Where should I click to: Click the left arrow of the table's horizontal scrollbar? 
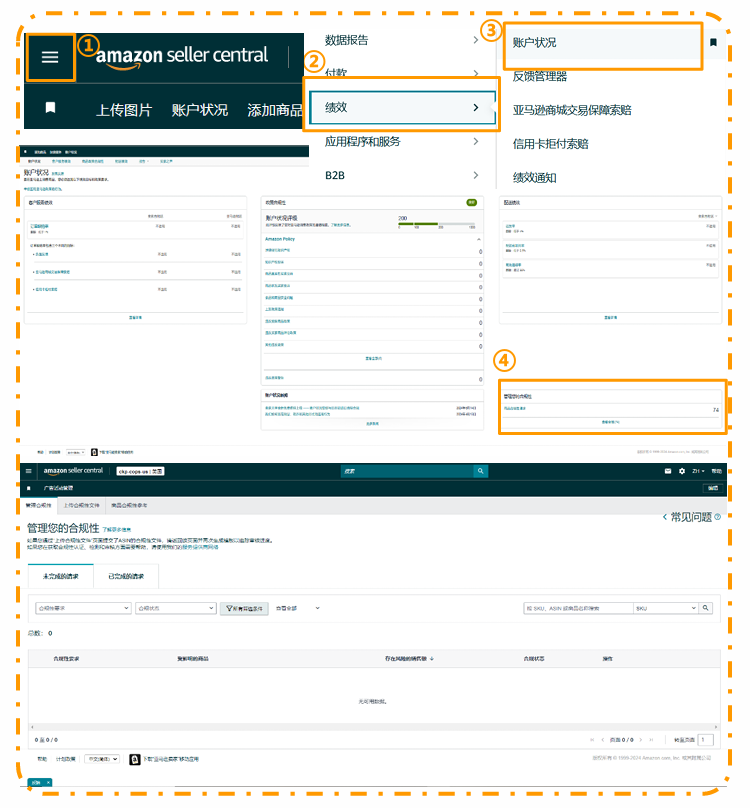tap(32, 727)
